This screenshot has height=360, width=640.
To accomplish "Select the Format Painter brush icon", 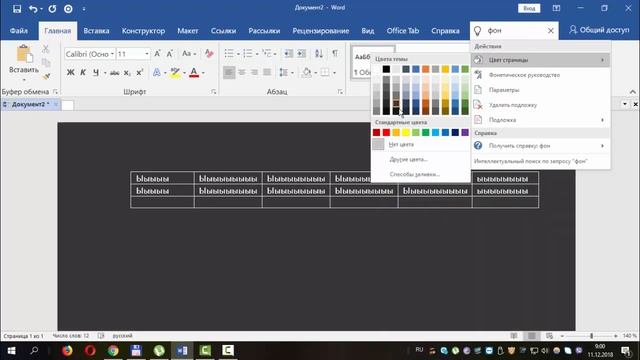I will point(46,76).
